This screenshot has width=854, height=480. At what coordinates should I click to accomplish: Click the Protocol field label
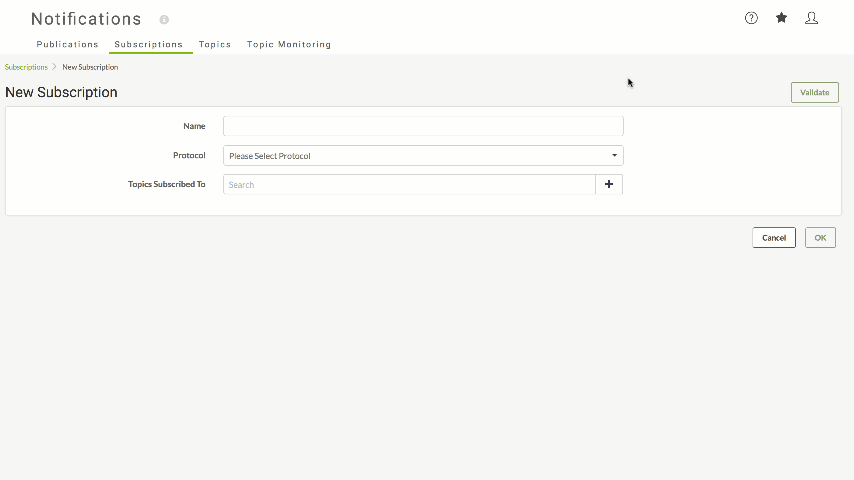click(189, 155)
